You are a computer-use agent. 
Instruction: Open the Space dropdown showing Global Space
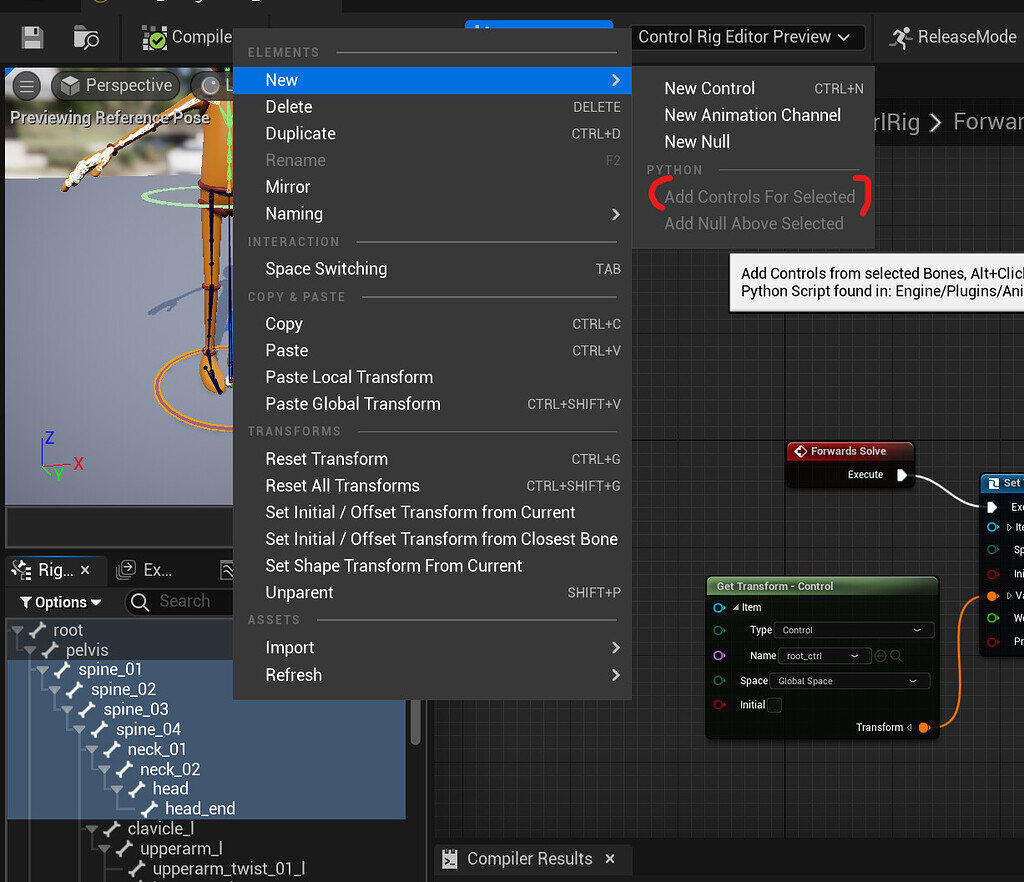848,680
